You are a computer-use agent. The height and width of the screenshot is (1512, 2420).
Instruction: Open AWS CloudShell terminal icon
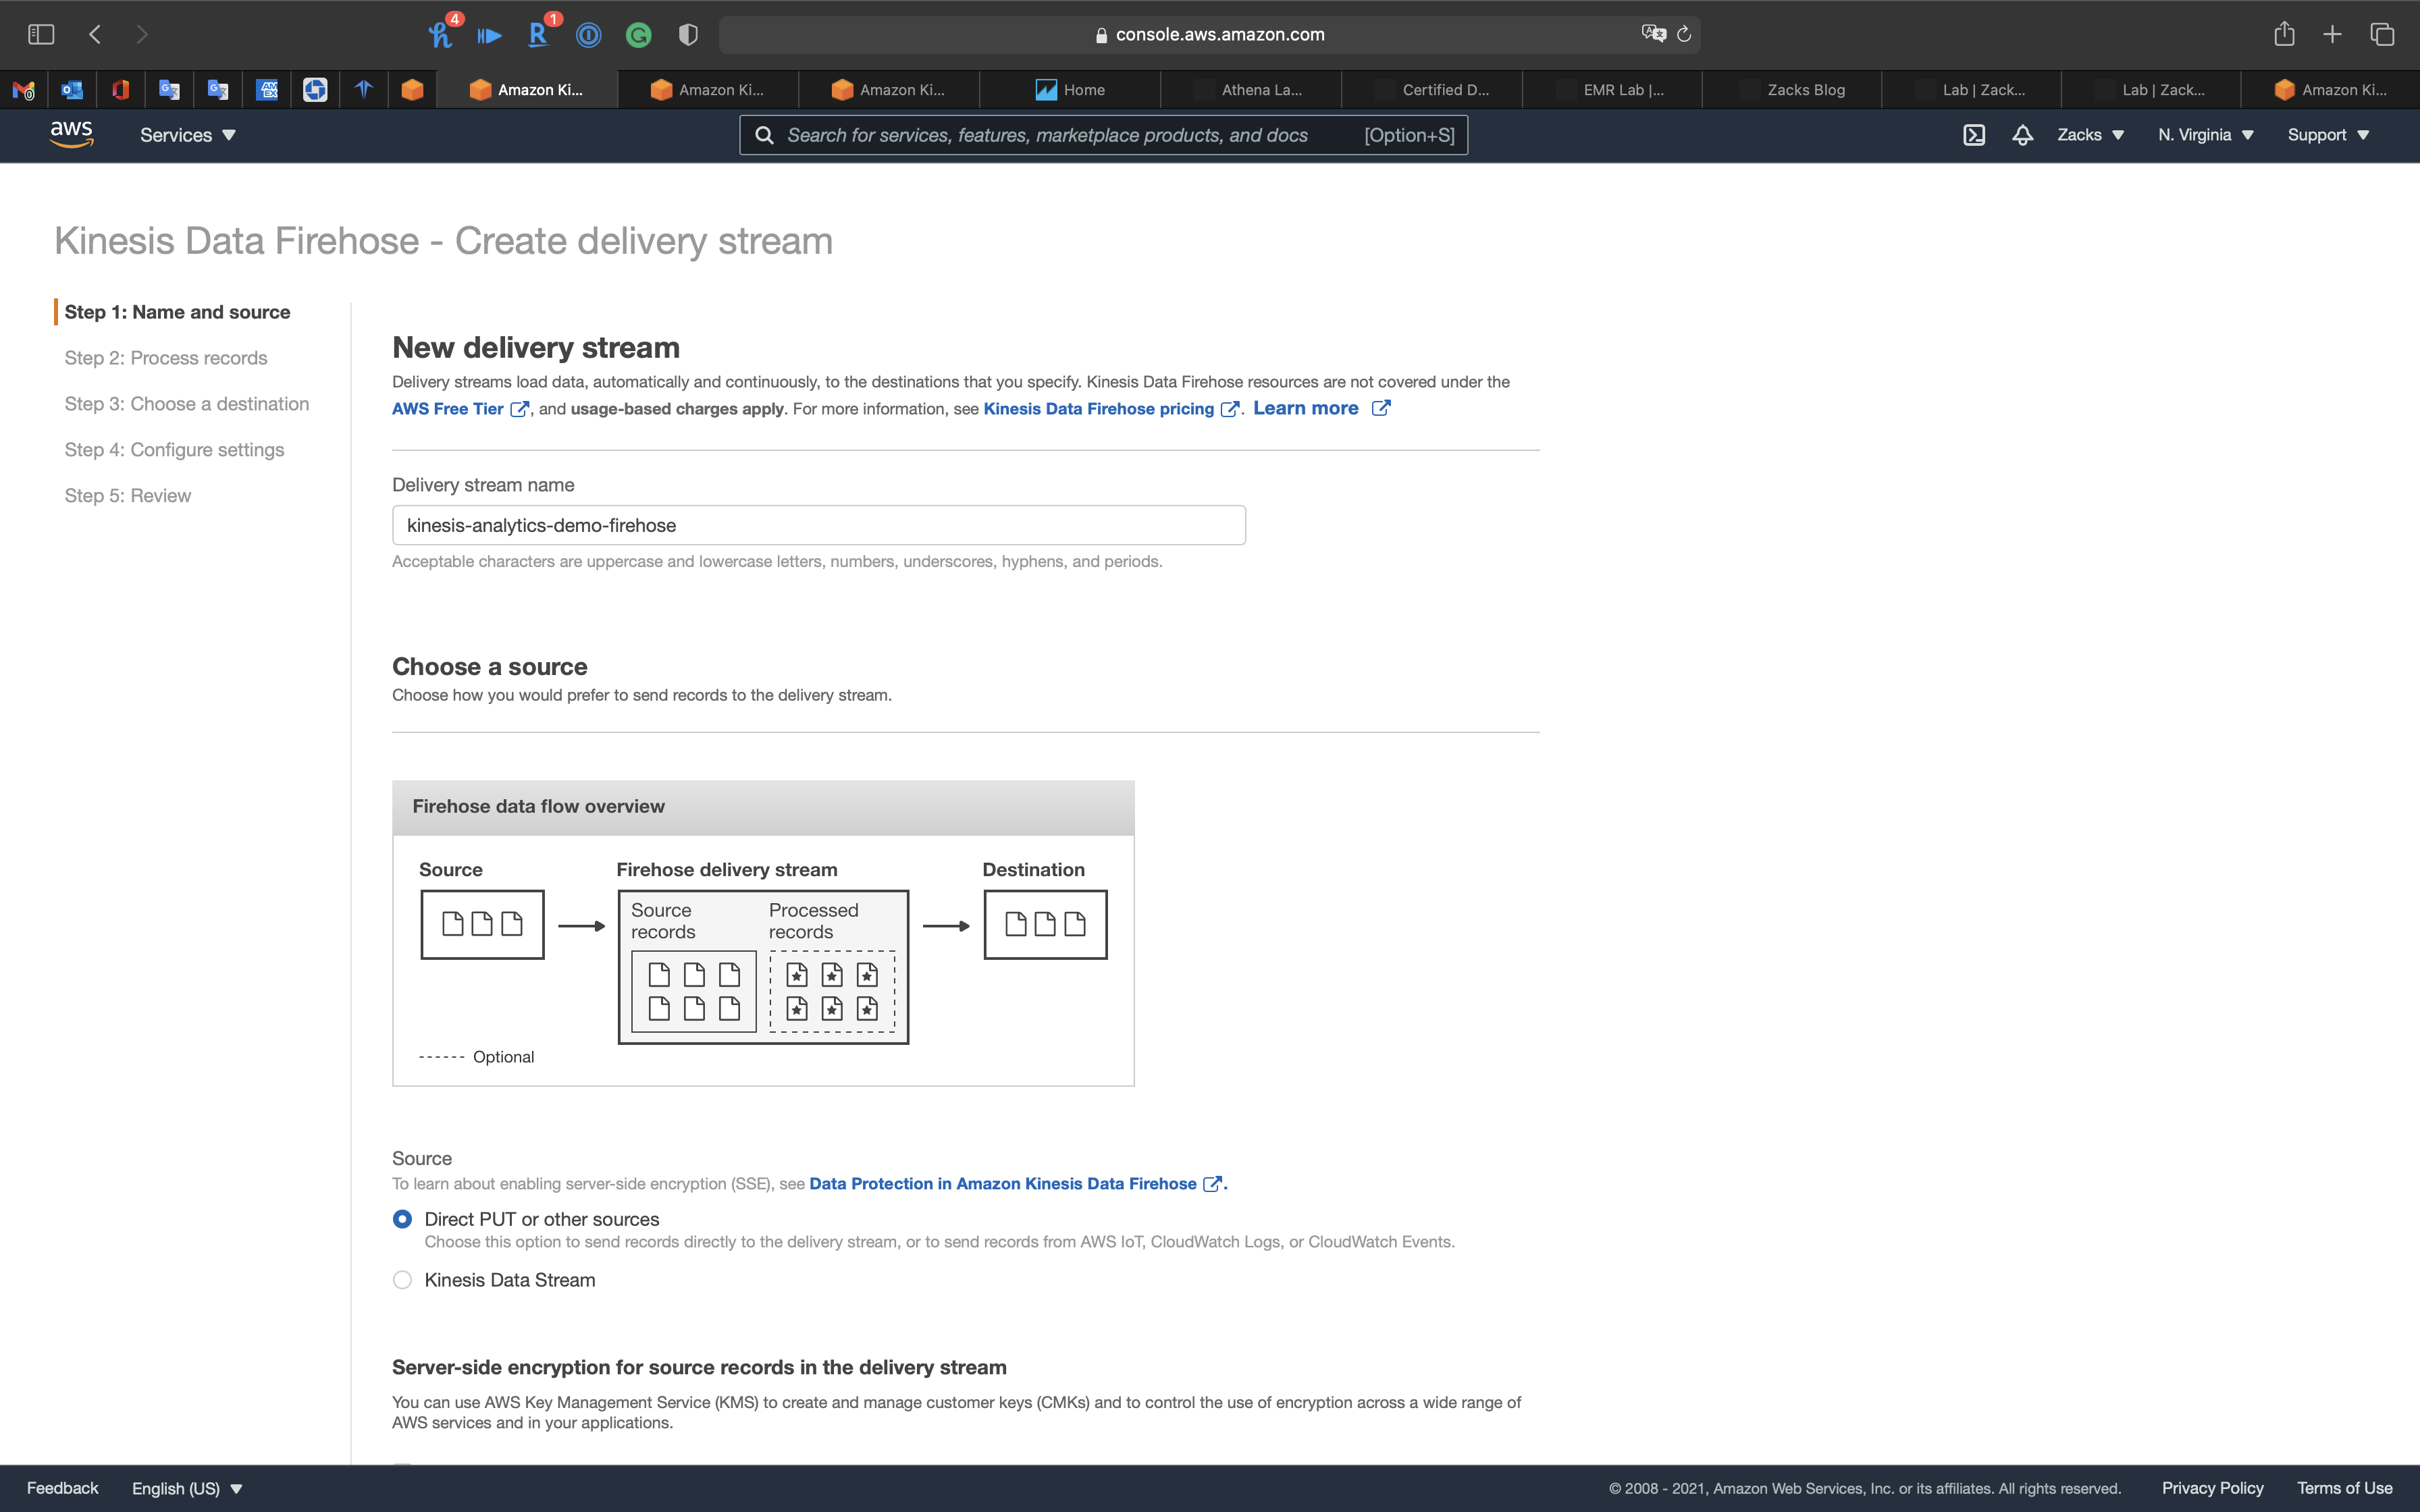[1973, 135]
